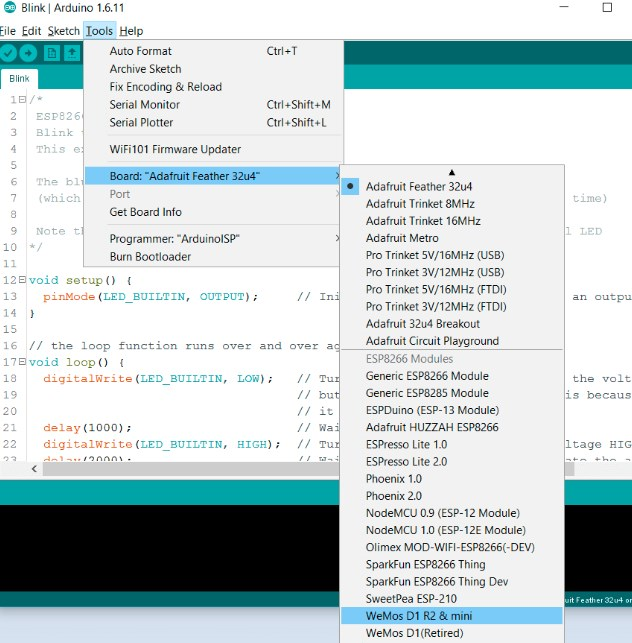Select Generic ESP8285 Module
The width and height of the screenshot is (632, 643).
(453, 393)
